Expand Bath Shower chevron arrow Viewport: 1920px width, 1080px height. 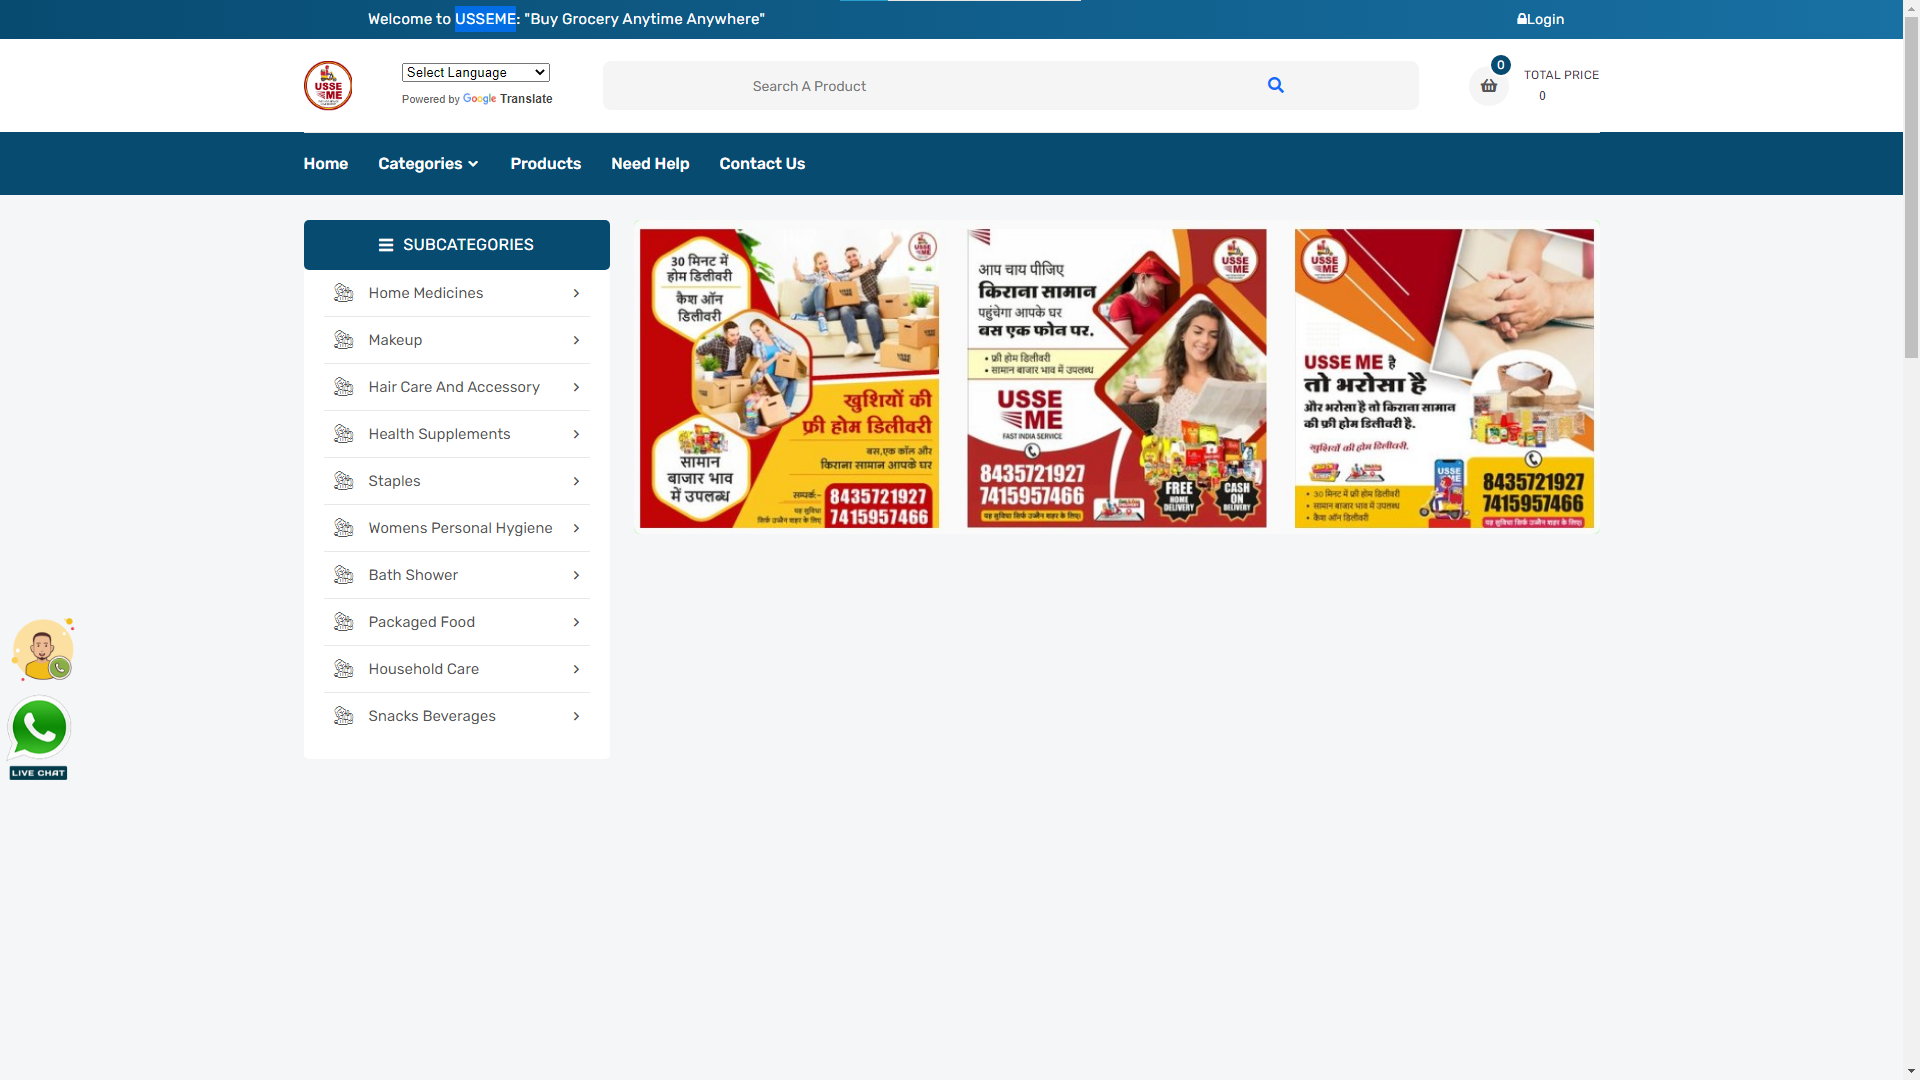pyautogui.click(x=576, y=575)
